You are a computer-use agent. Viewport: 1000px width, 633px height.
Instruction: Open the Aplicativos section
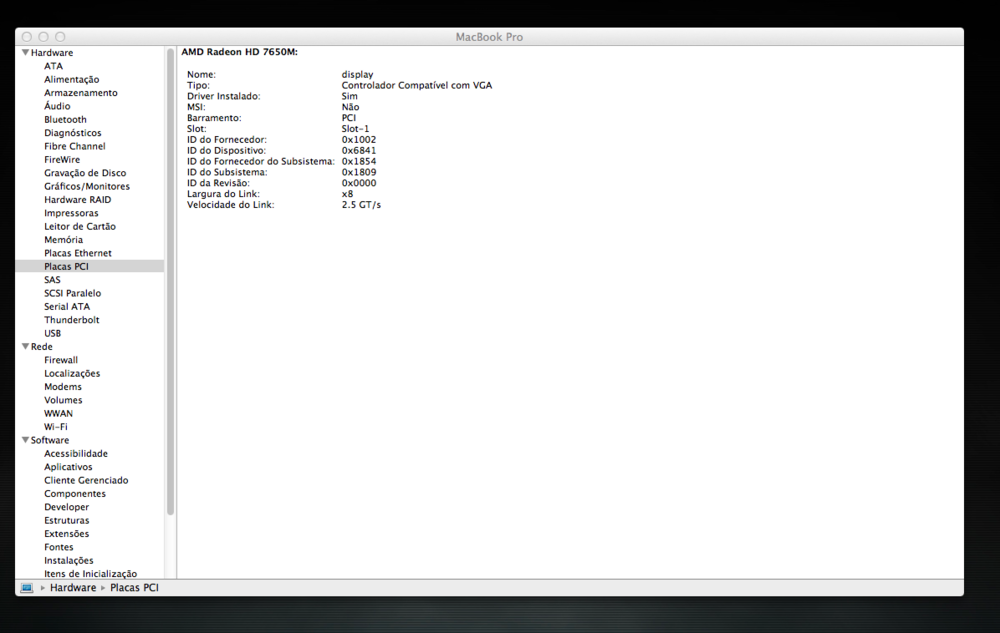pyautogui.click(x=68, y=466)
